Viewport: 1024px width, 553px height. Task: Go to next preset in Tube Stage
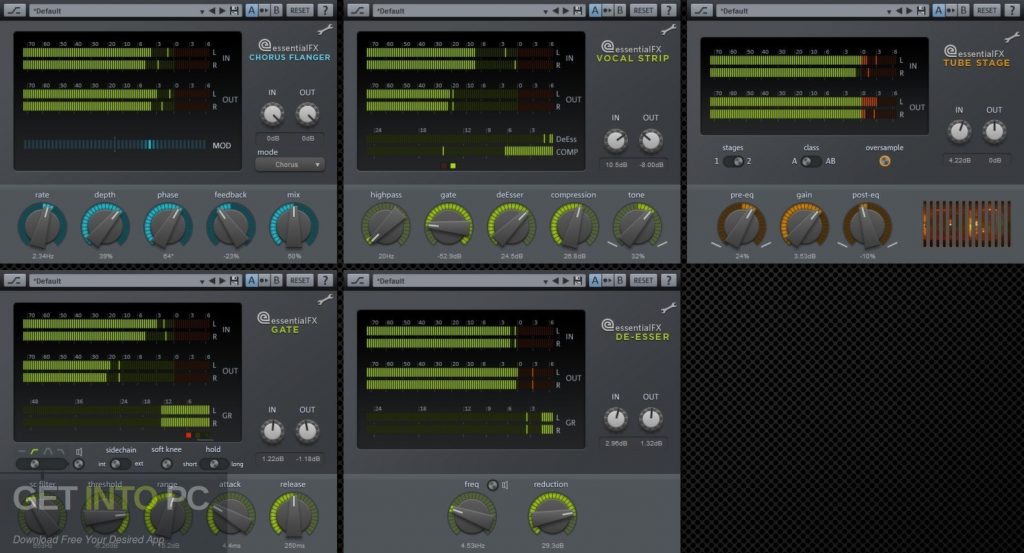[x=910, y=10]
